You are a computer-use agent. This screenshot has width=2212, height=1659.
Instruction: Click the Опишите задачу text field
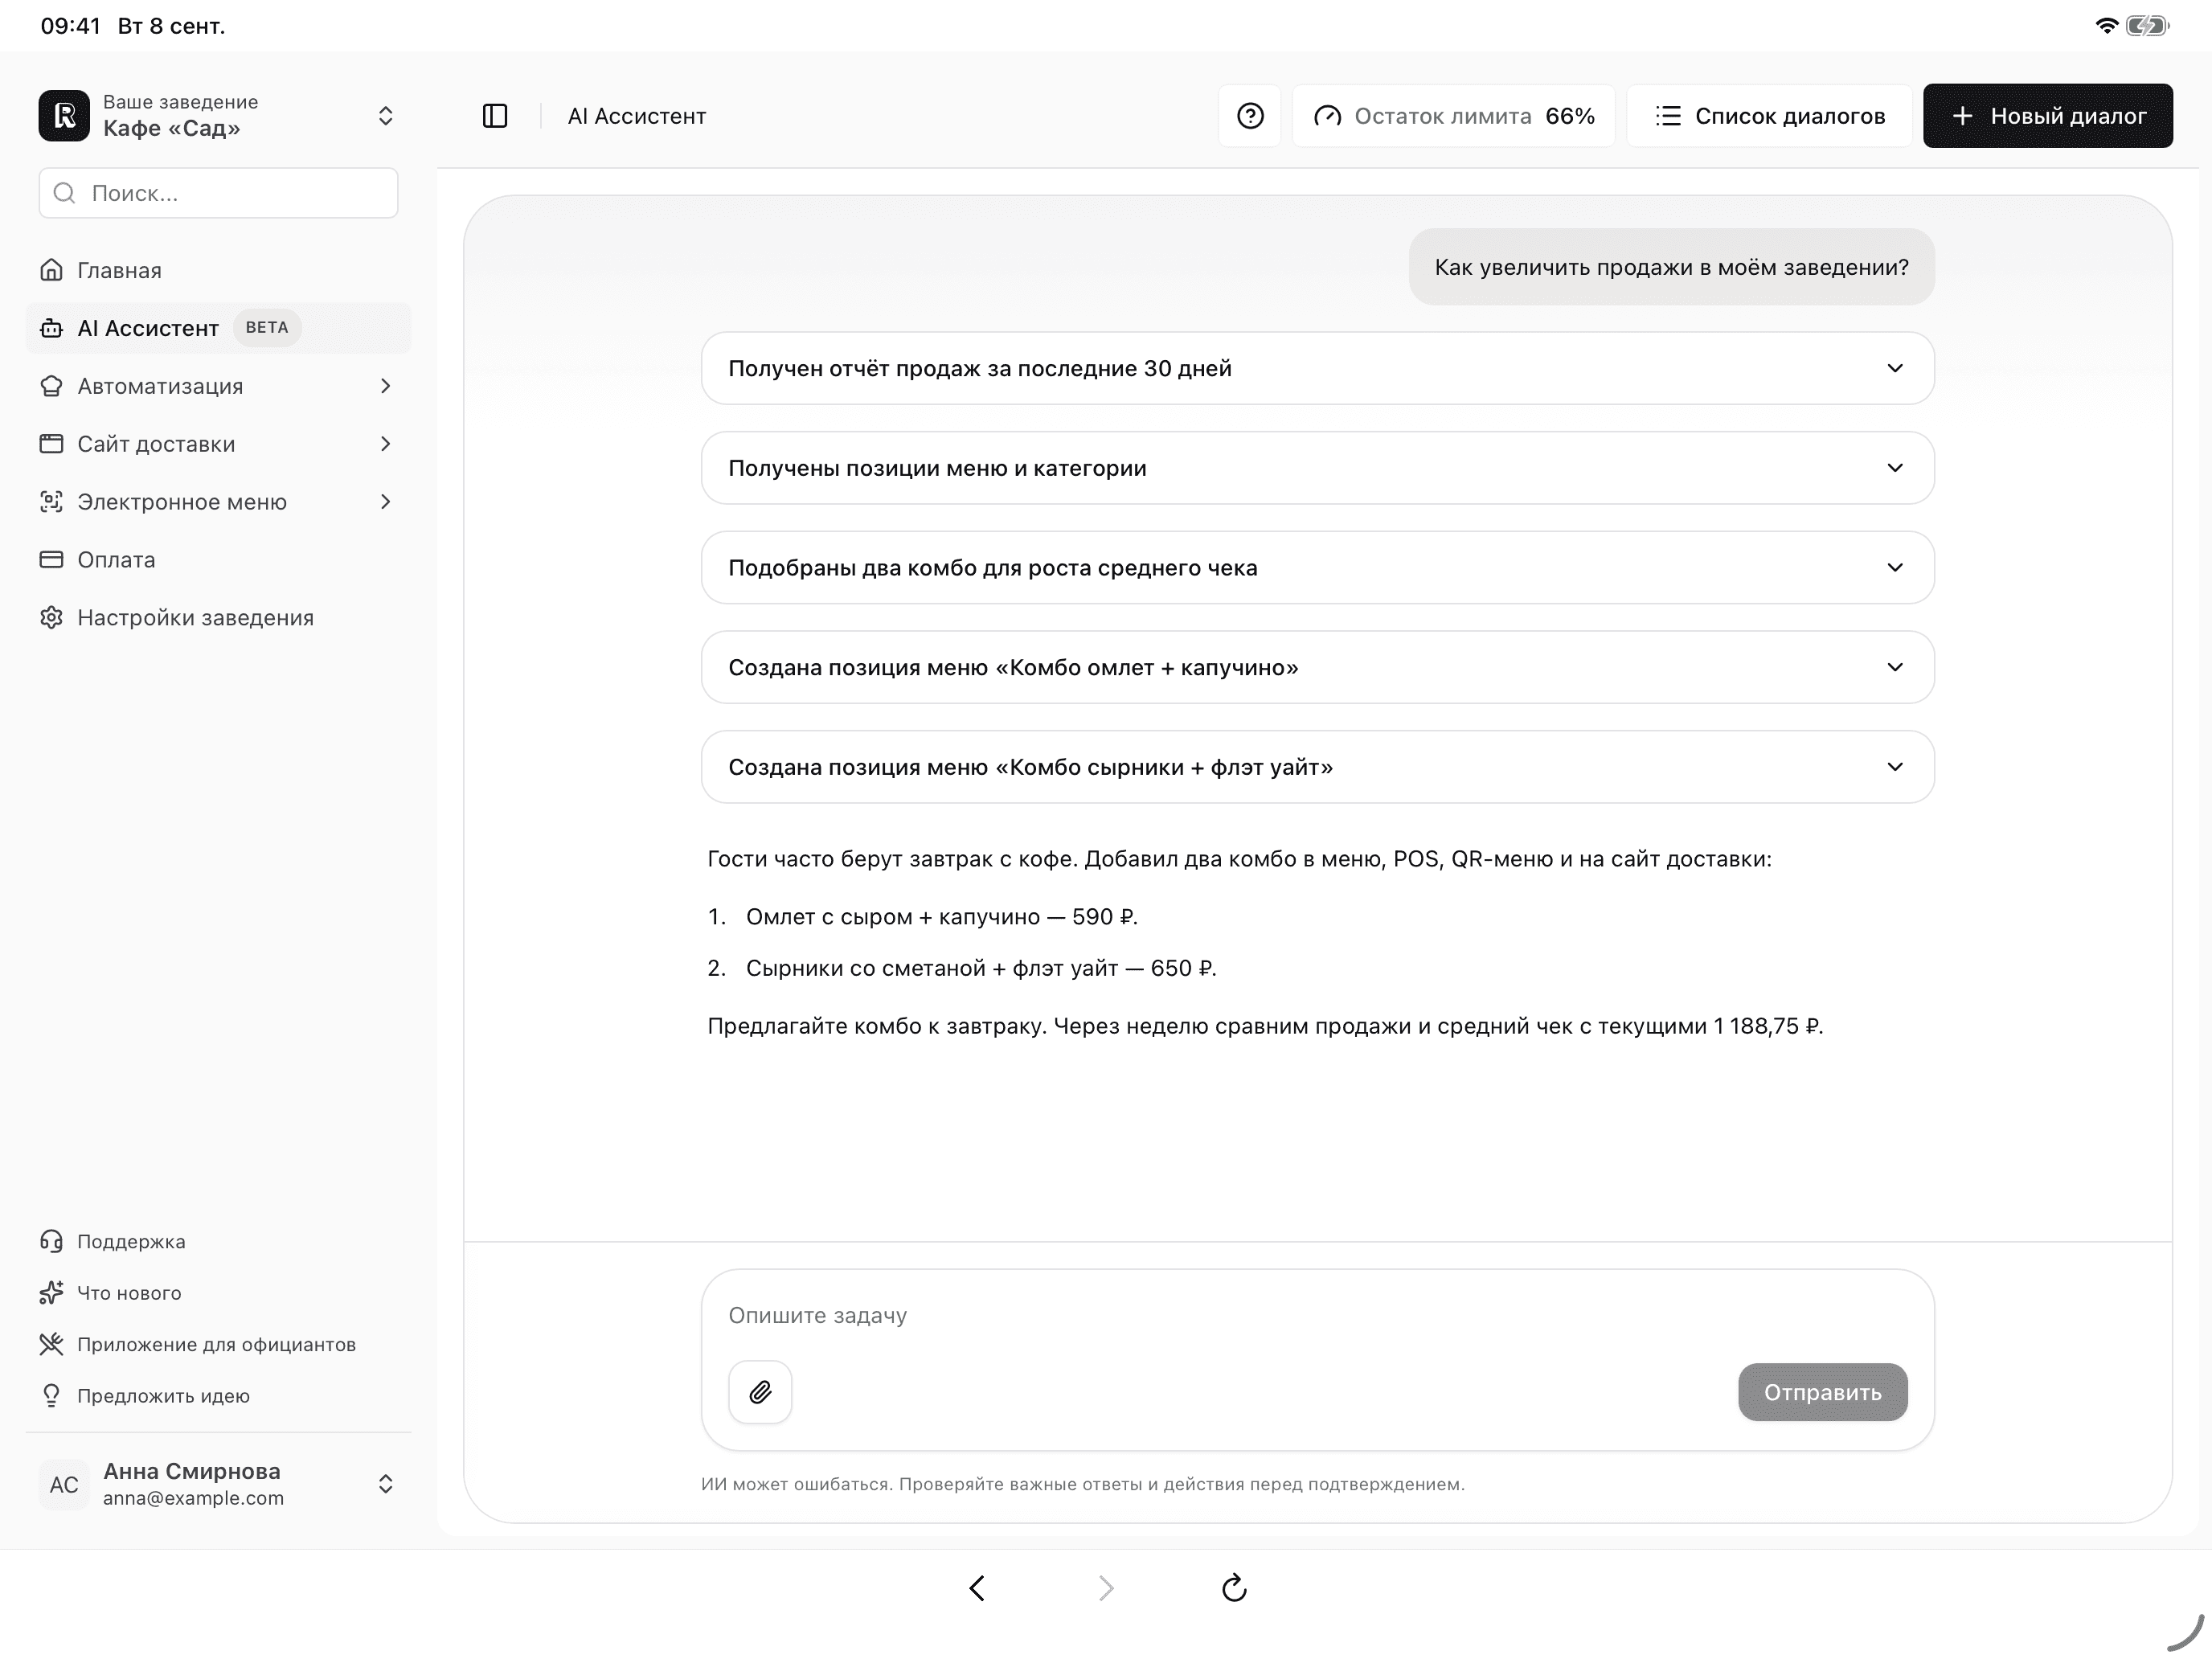[x=1317, y=1315]
